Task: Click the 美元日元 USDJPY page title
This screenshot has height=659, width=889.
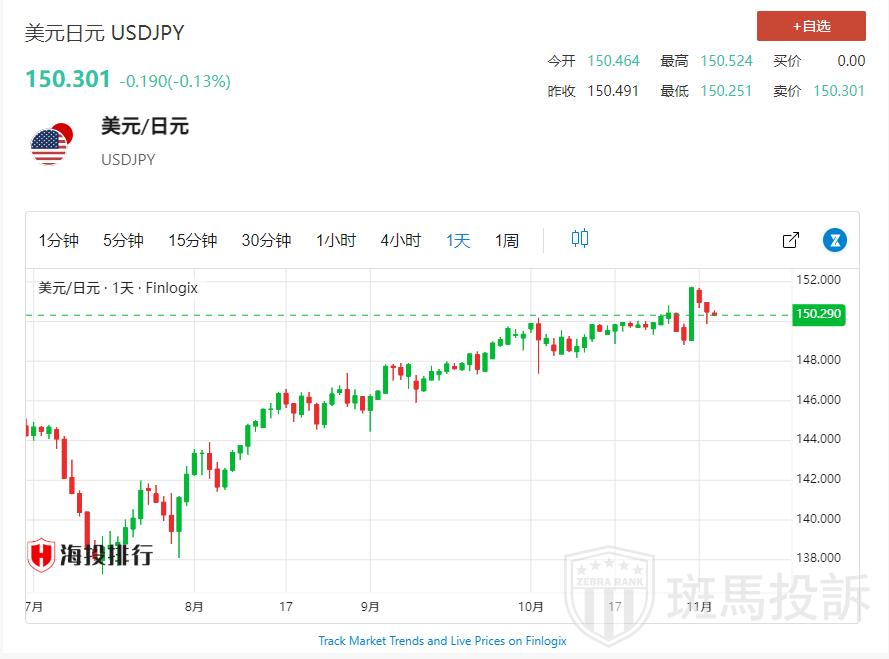Action: pyautogui.click(x=104, y=33)
